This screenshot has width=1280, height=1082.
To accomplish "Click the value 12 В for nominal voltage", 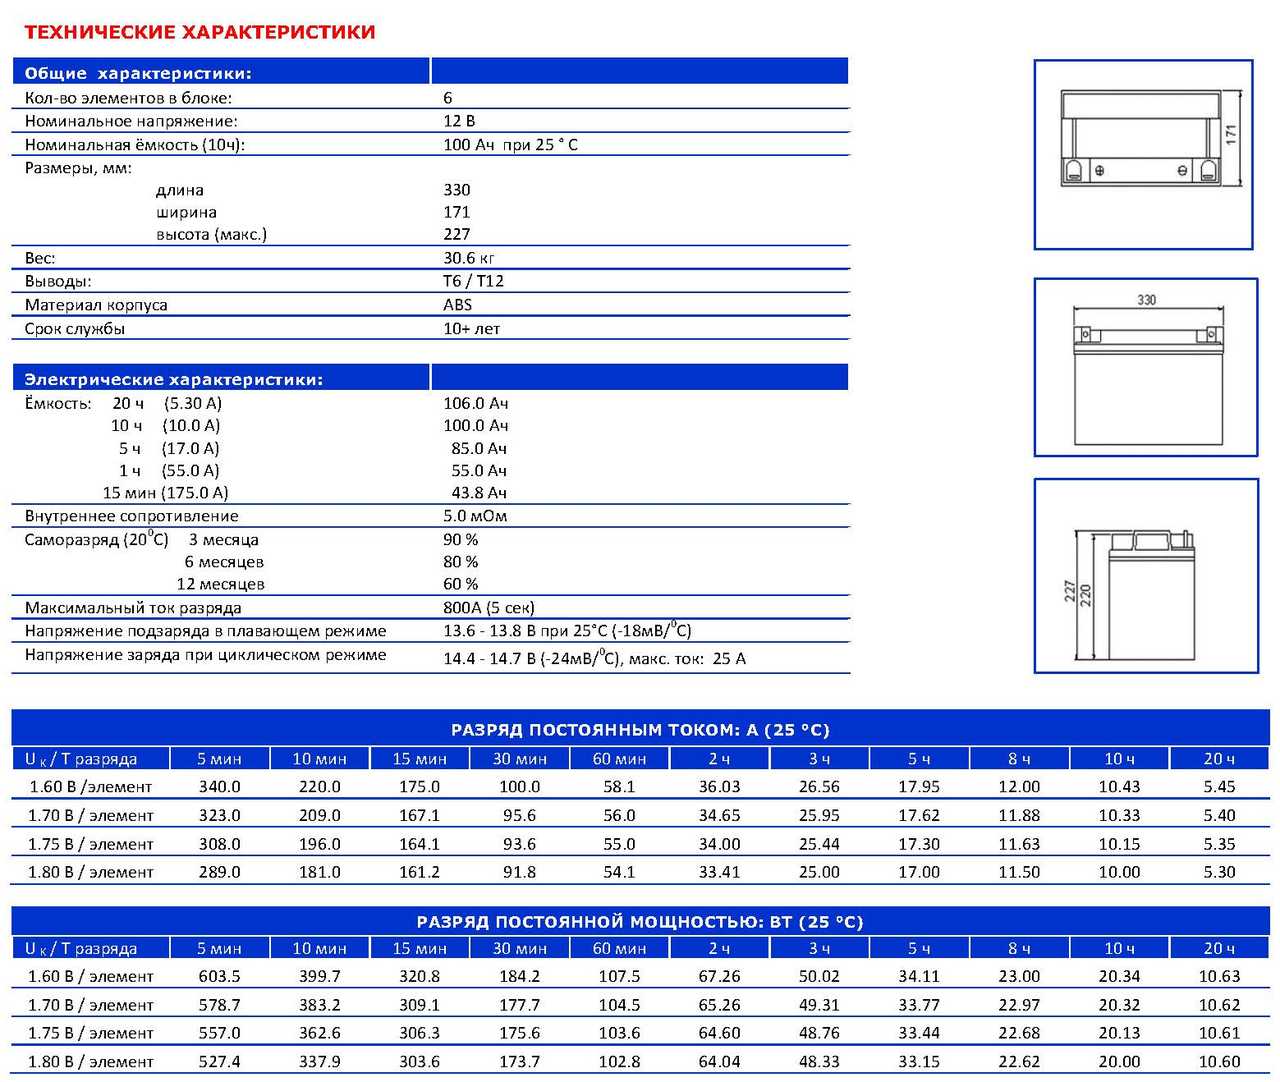I will pyautogui.click(x=459, y=121).
